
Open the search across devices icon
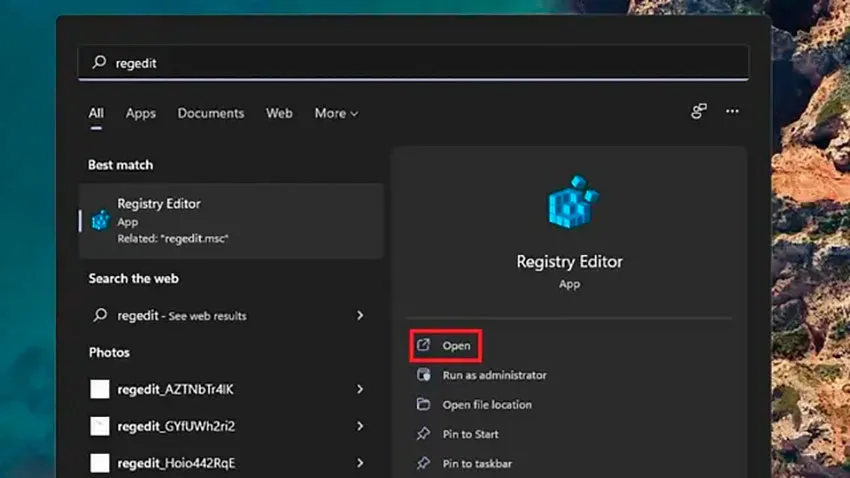pos(699,111)
